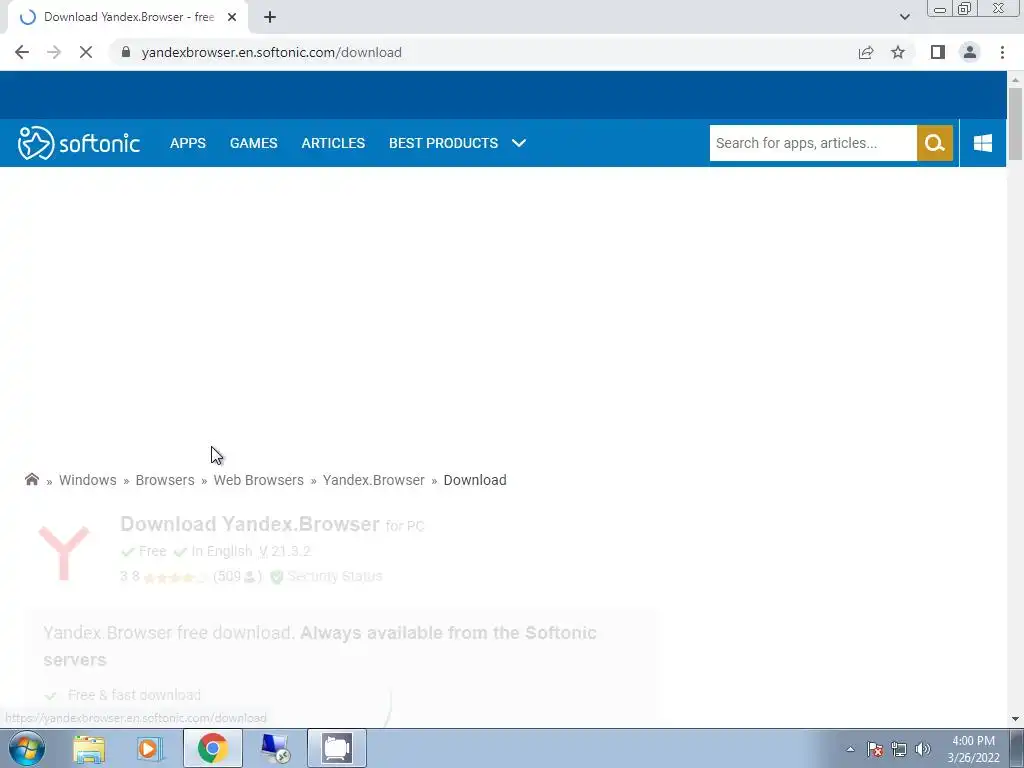Close the Download Yandex.Browser tab
The width and height of the screenshot is (1024, 768).
point(232,18)
